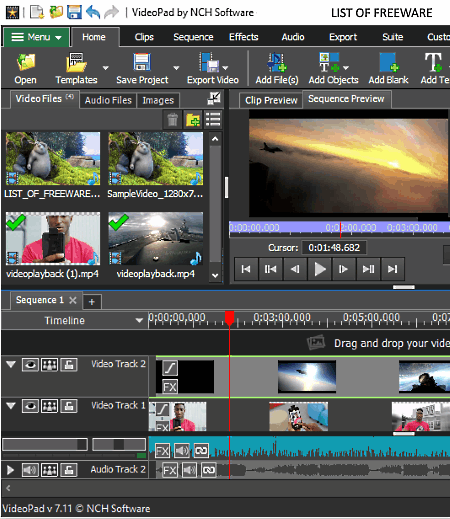Click the Add File(s) icon
Image resolution: width=450 pixels, height=519 pixels.
[277, 62]
